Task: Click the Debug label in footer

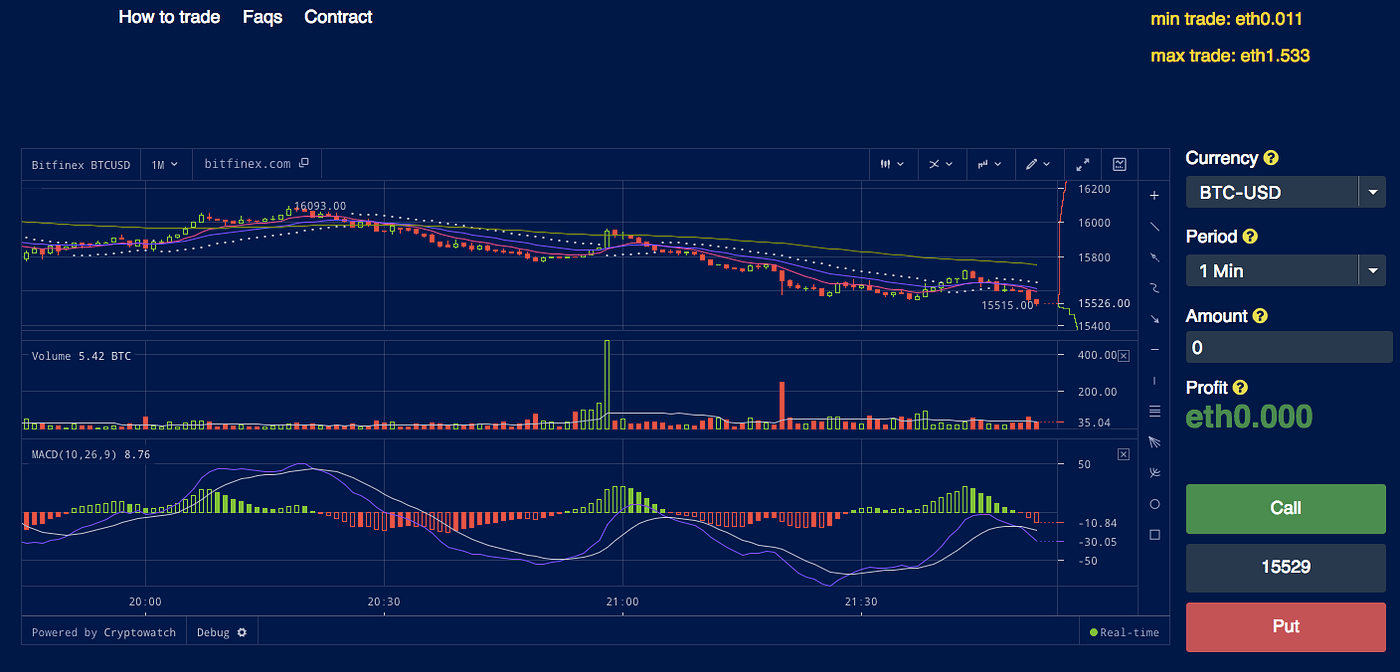Action: [213, 633]
